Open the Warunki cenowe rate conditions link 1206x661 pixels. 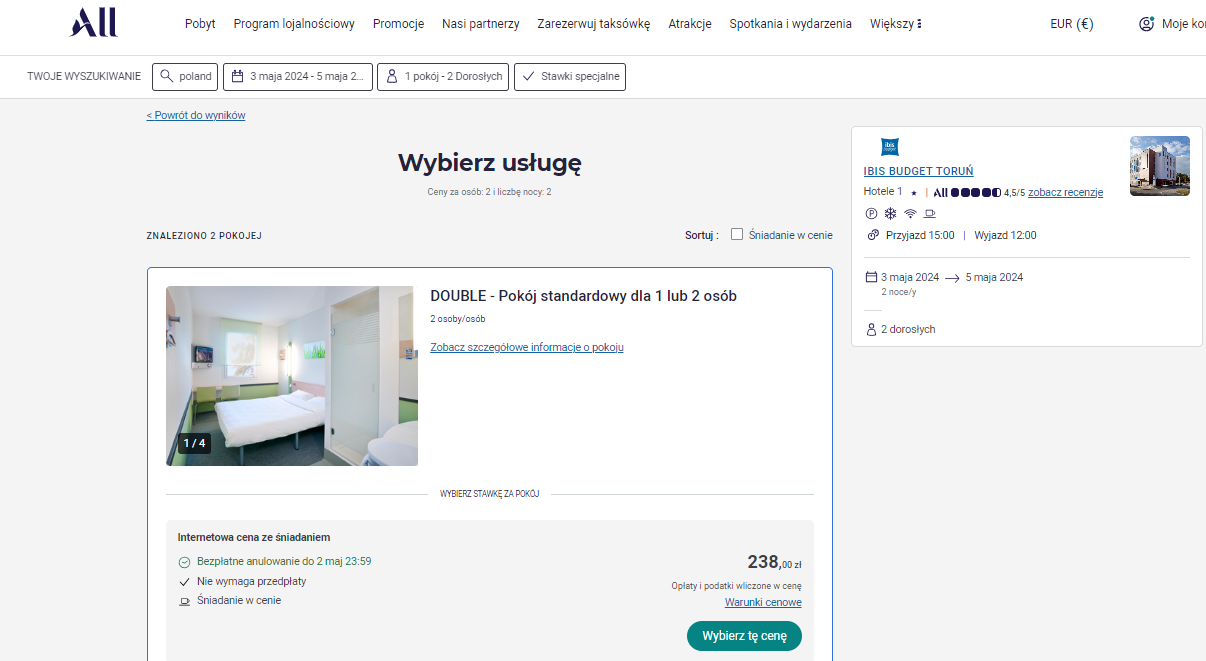763,602
